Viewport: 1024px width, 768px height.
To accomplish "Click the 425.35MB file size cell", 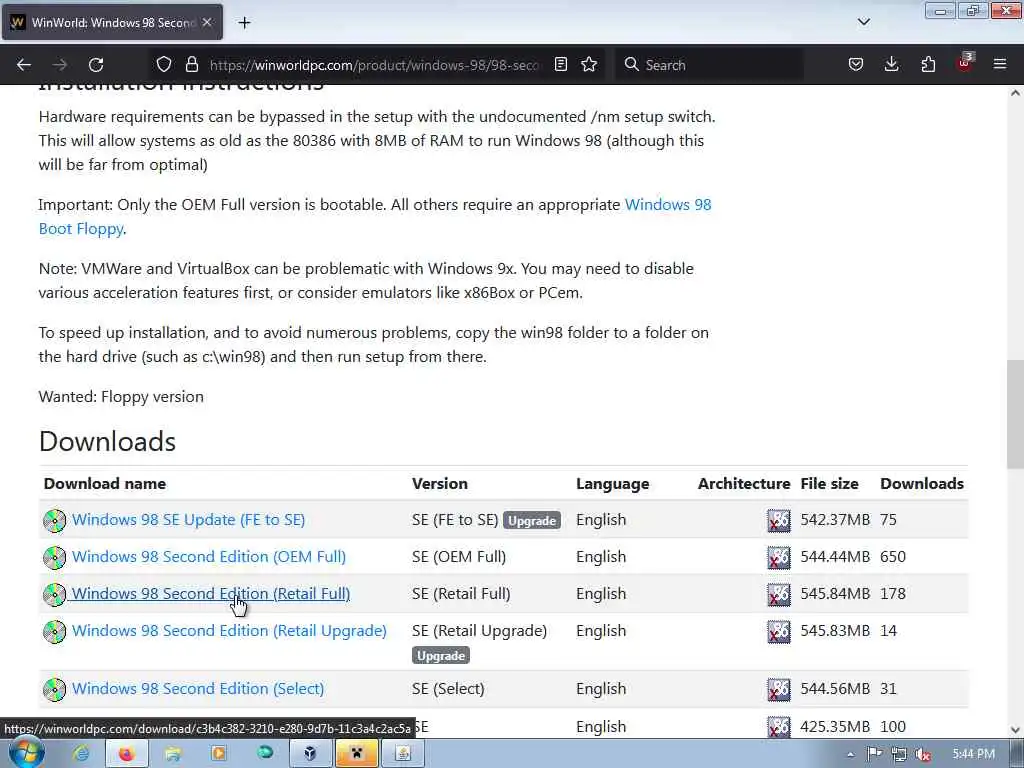I will [x=835, y=727].
